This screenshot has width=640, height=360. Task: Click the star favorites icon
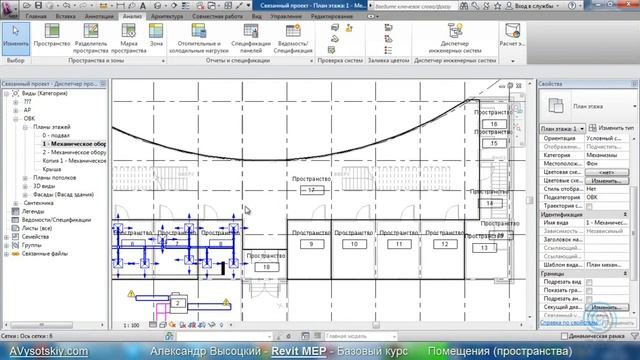[498, 6]
